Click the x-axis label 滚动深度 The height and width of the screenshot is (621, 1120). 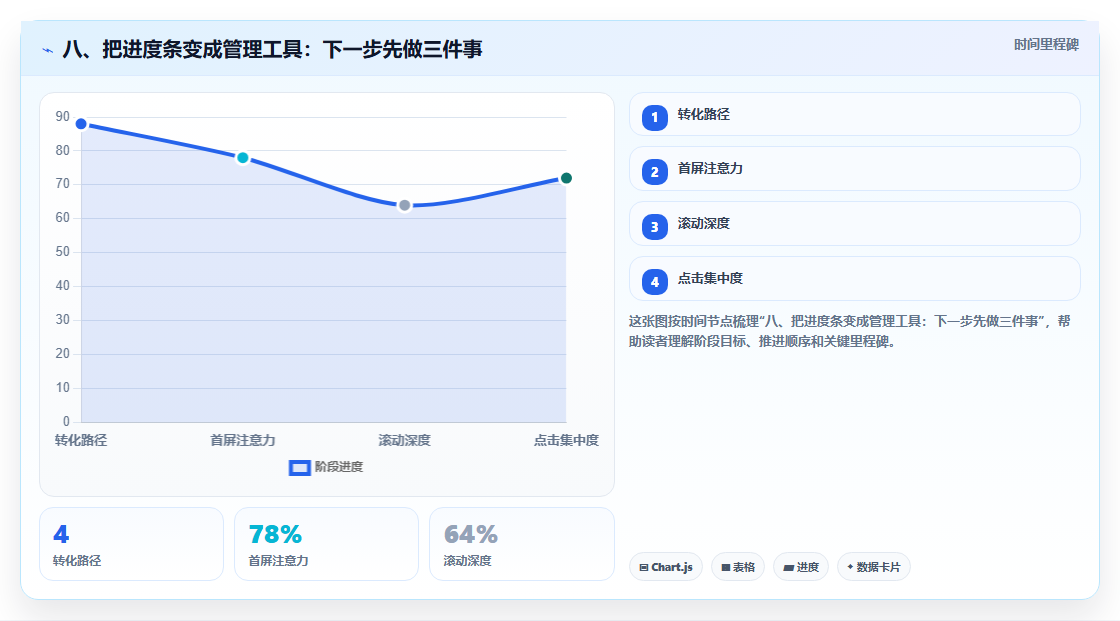pos(404,440)
